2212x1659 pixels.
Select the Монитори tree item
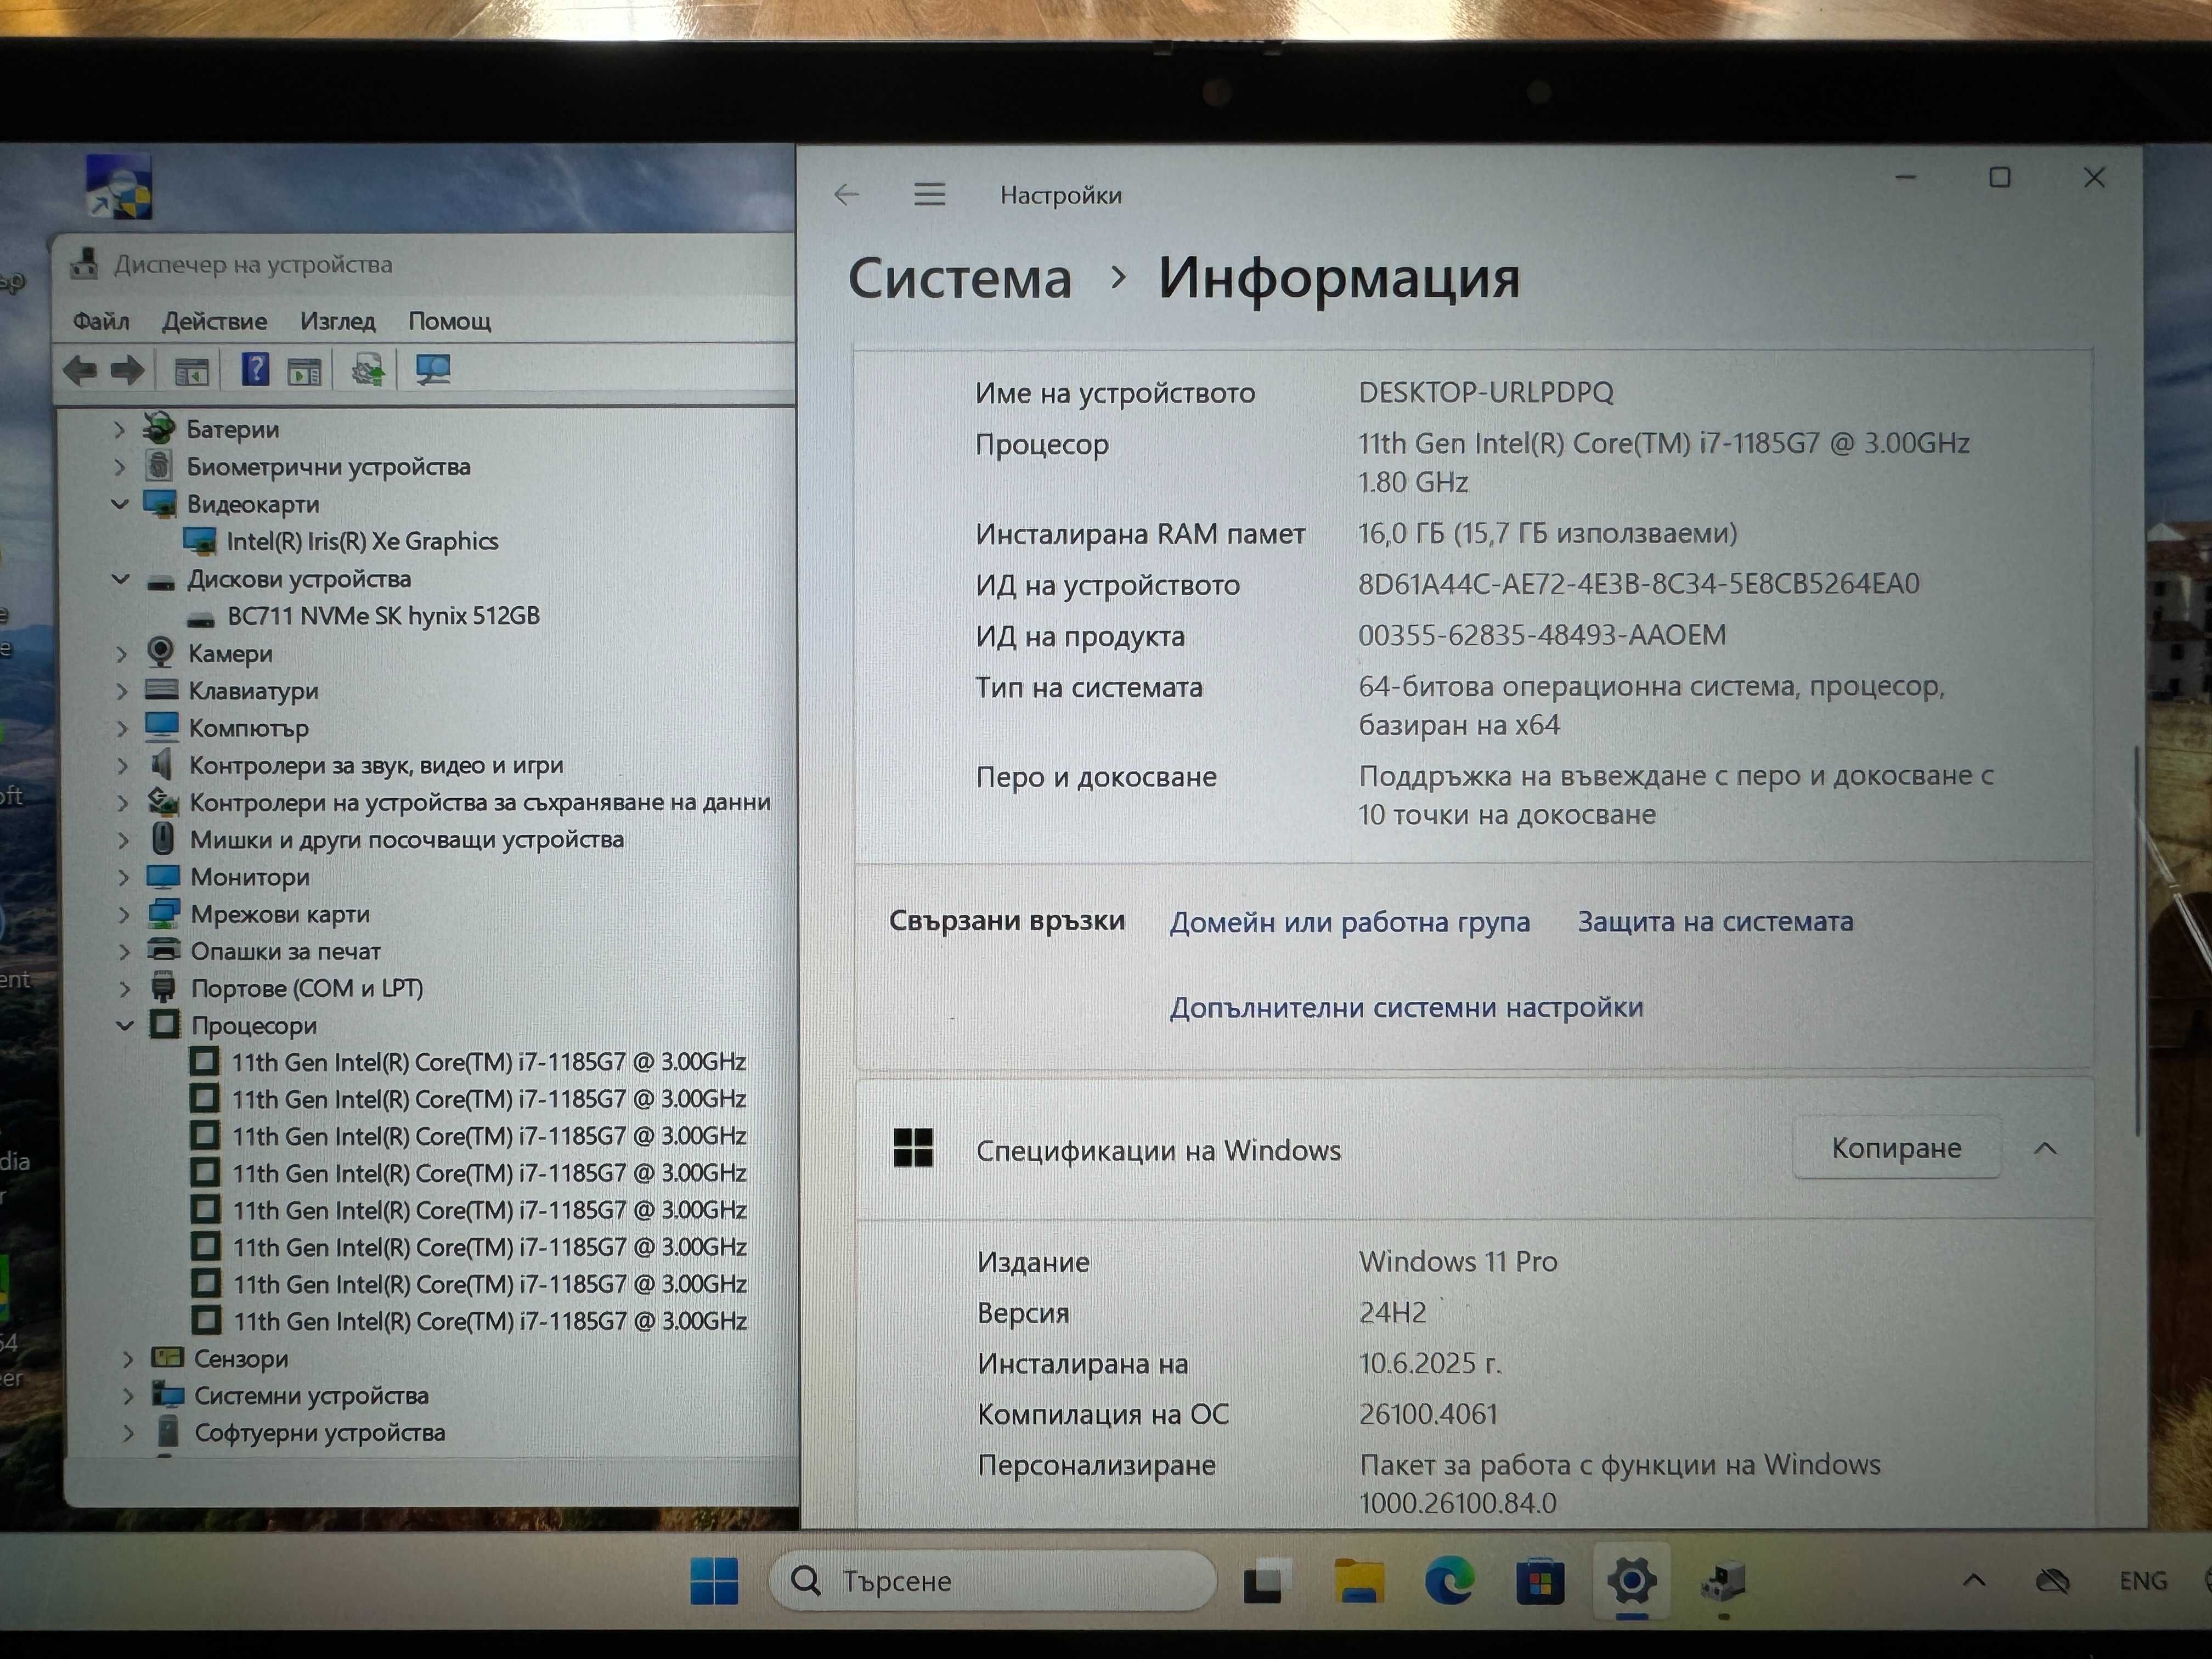pos(250,877)
